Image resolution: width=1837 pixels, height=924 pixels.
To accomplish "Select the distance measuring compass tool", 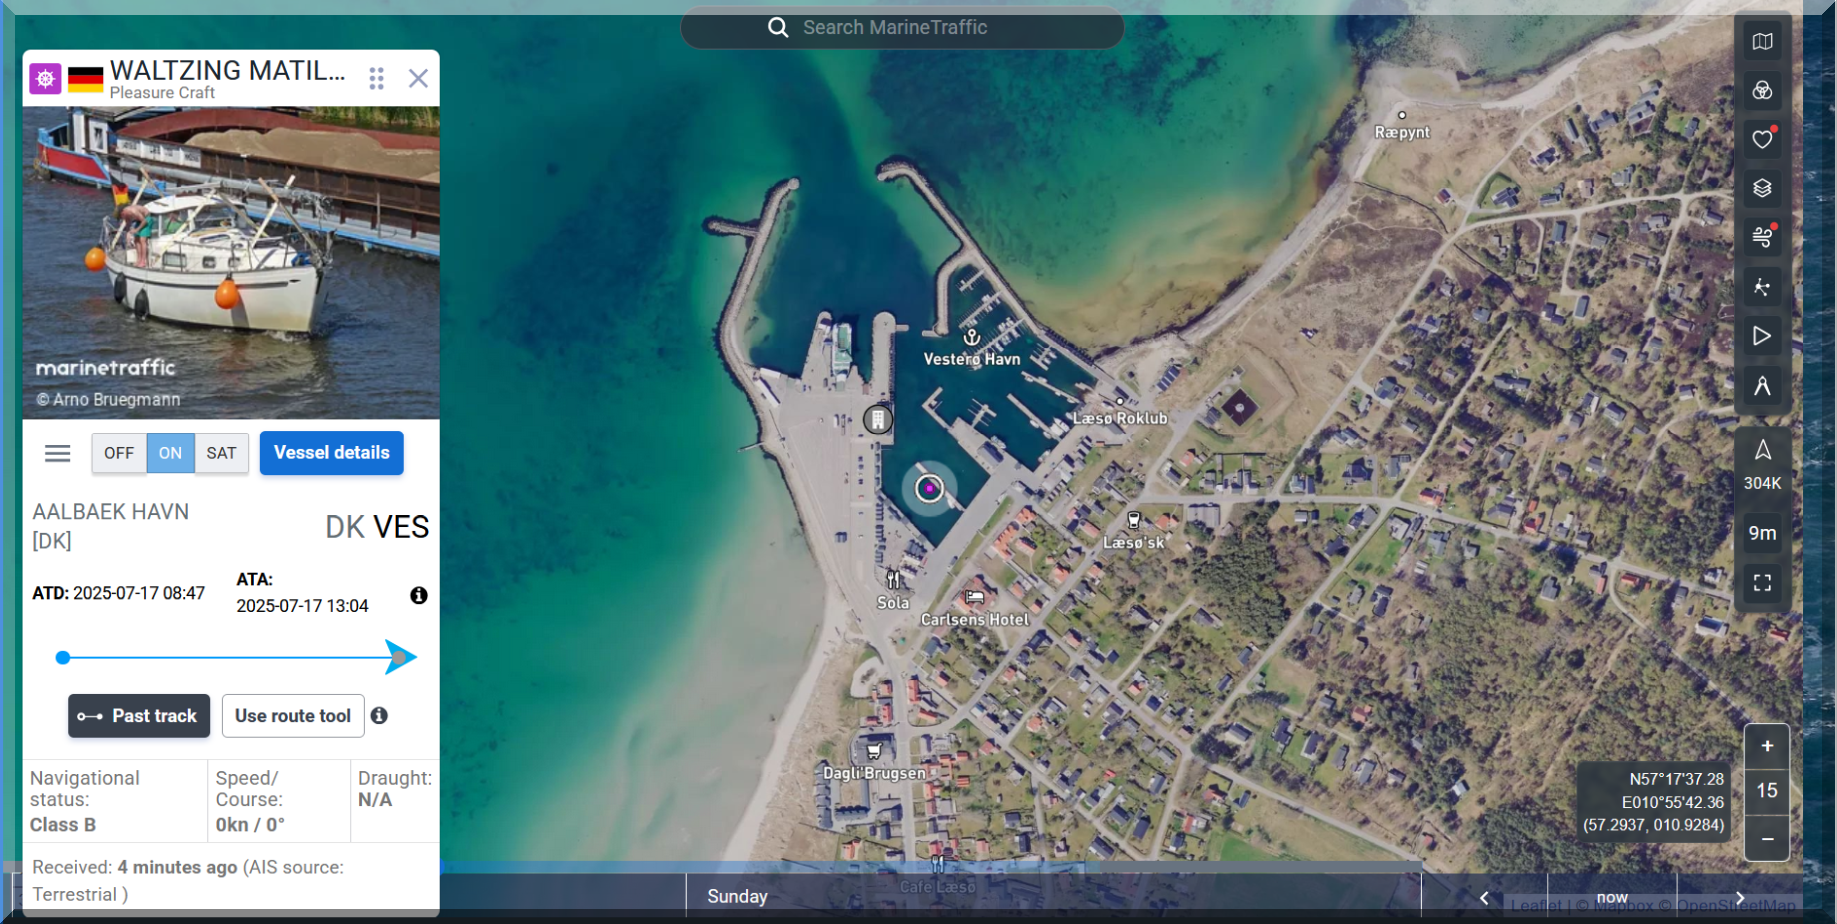I will (x=1762, y=386).
